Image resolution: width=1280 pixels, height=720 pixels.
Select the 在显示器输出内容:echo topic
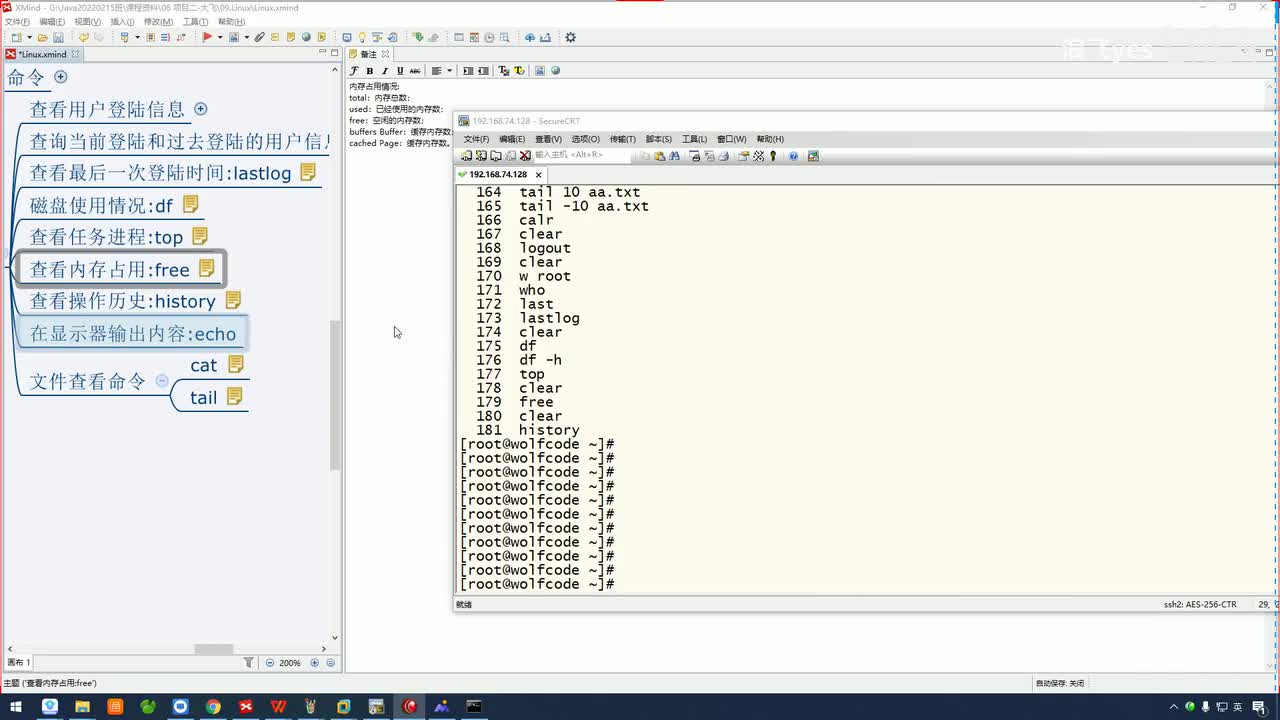click(133, 334)
